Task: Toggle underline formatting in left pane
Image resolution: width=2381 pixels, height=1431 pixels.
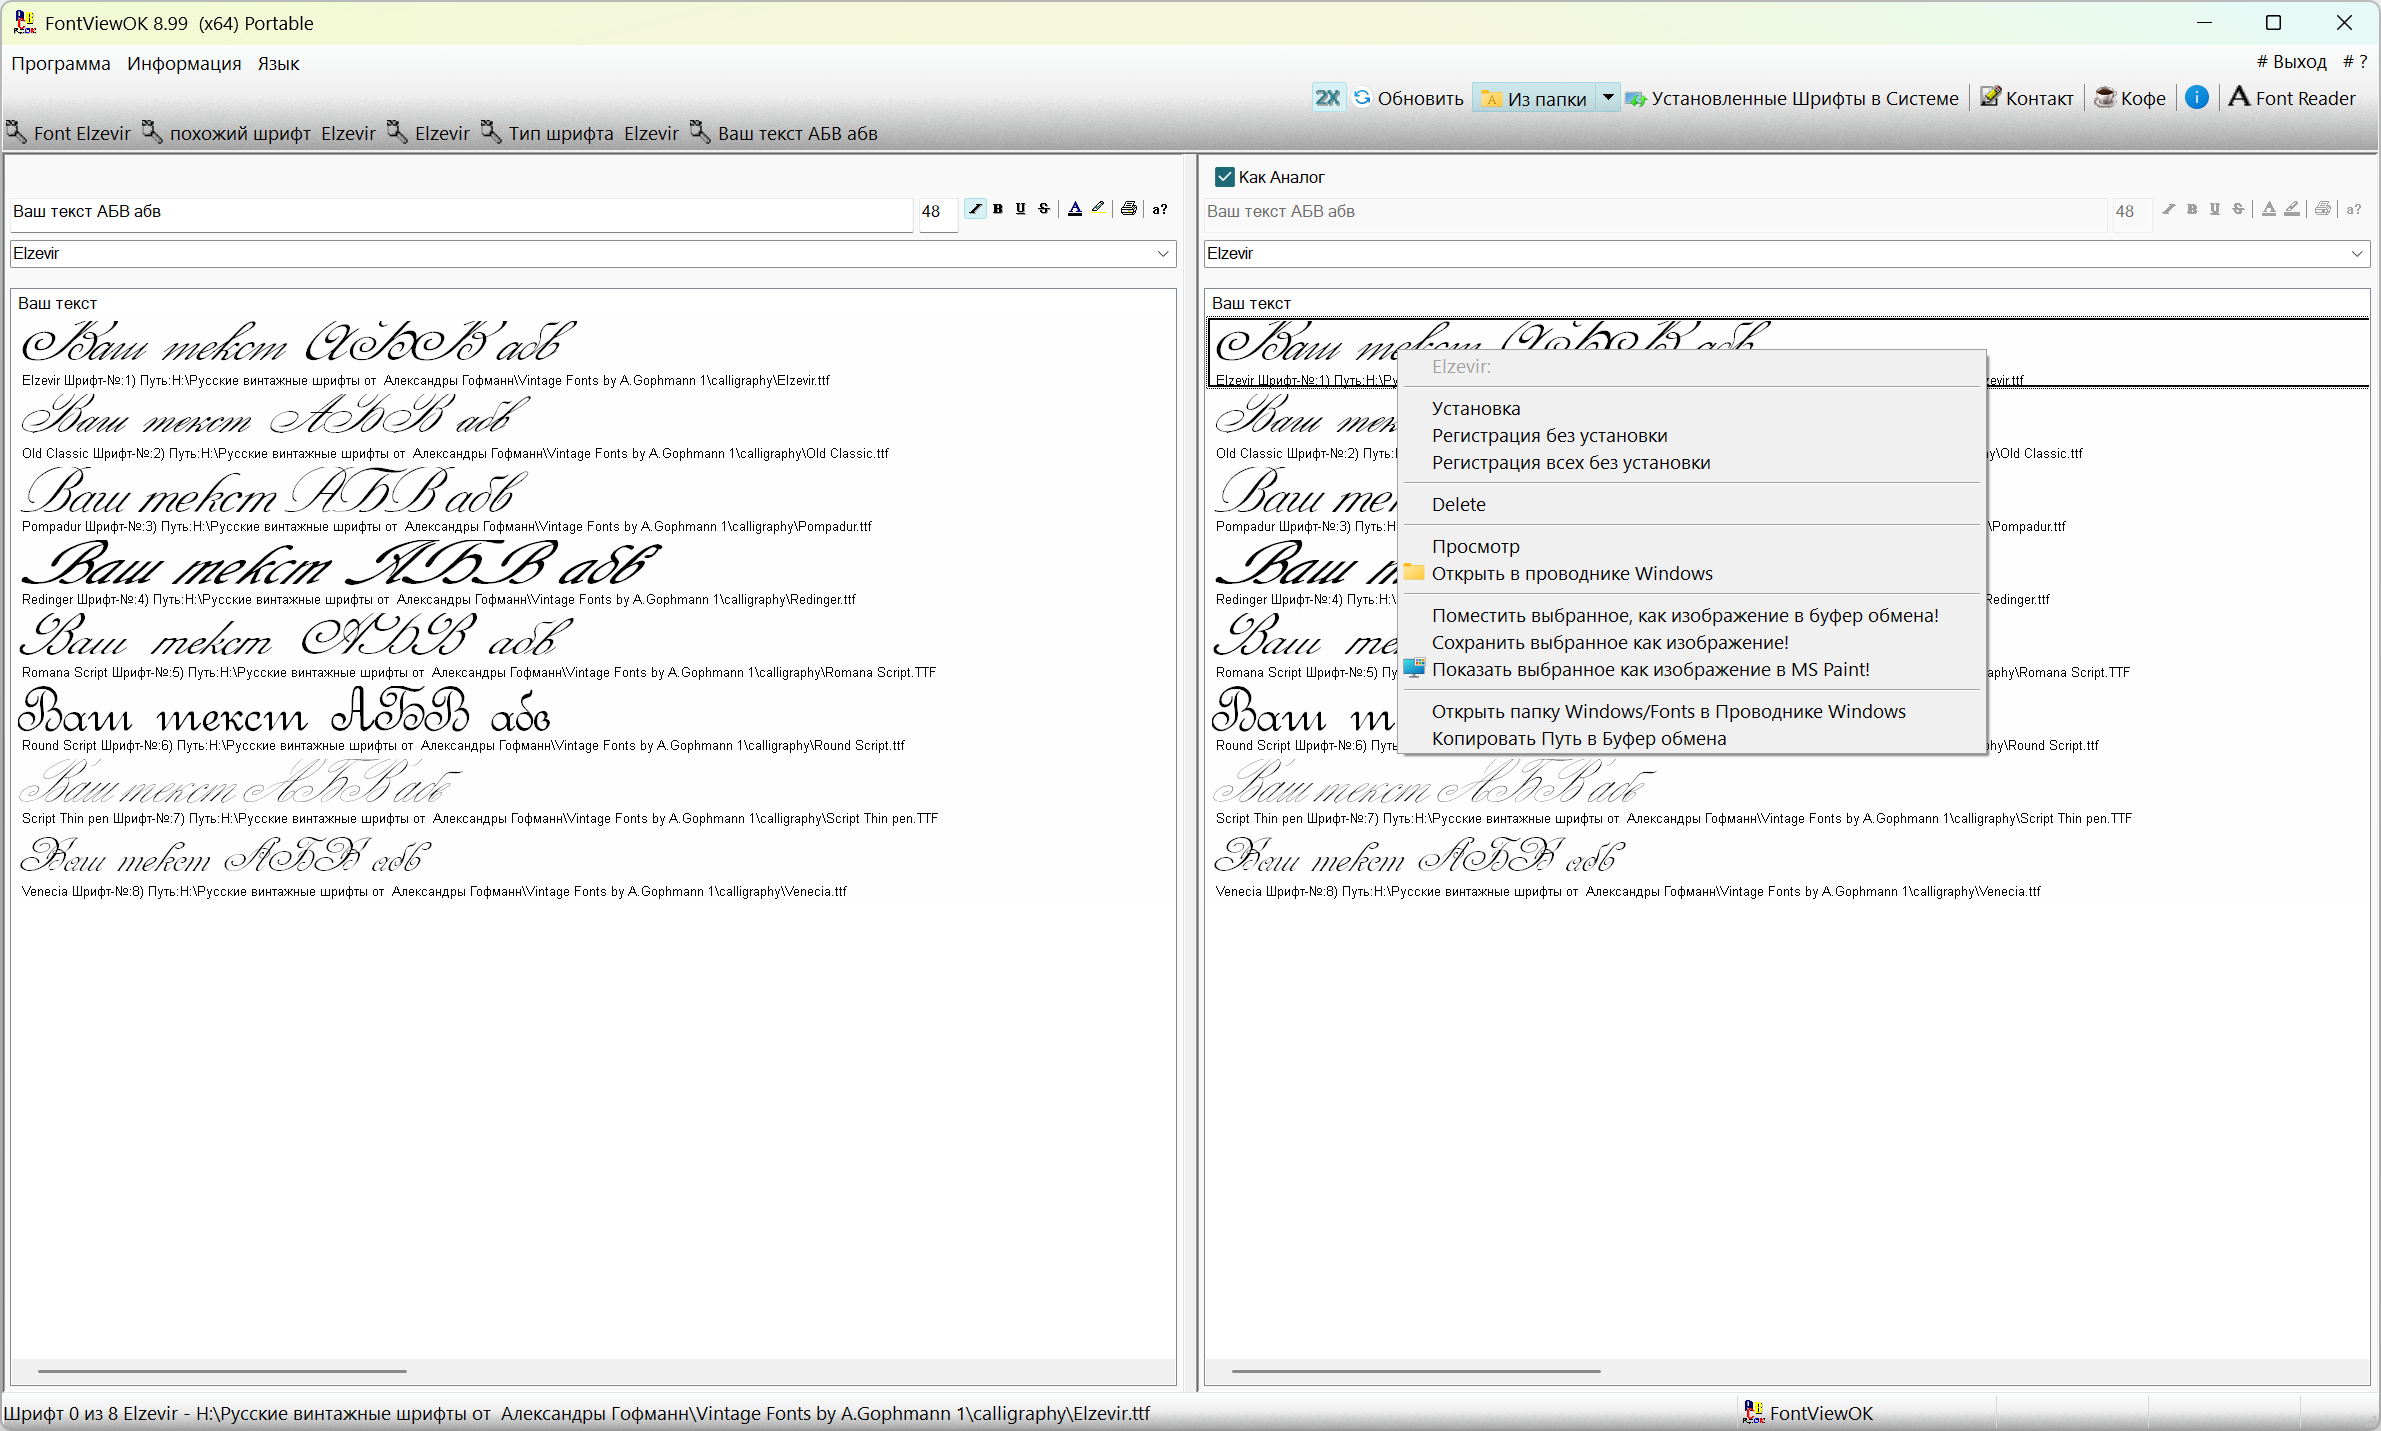Action: point(1021,209)
